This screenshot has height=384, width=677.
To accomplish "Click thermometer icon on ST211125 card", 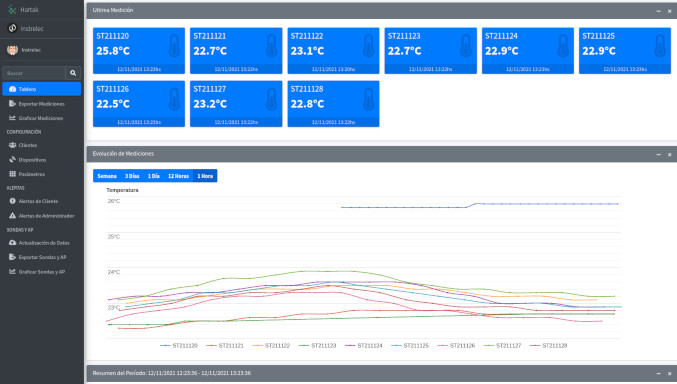I will pyautogui.click(x=660, y=46).
